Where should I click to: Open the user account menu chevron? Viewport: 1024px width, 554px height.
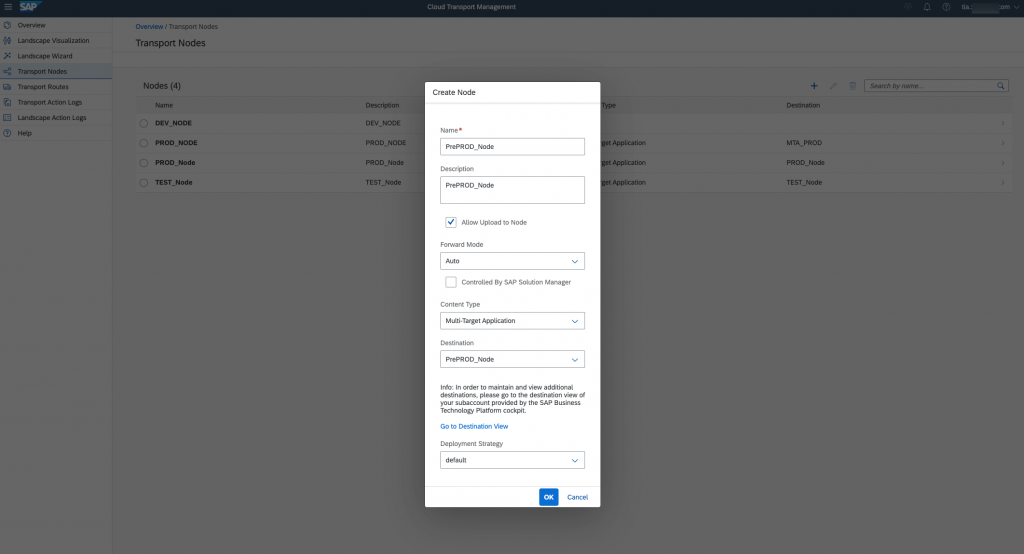tap(1017, 7)
